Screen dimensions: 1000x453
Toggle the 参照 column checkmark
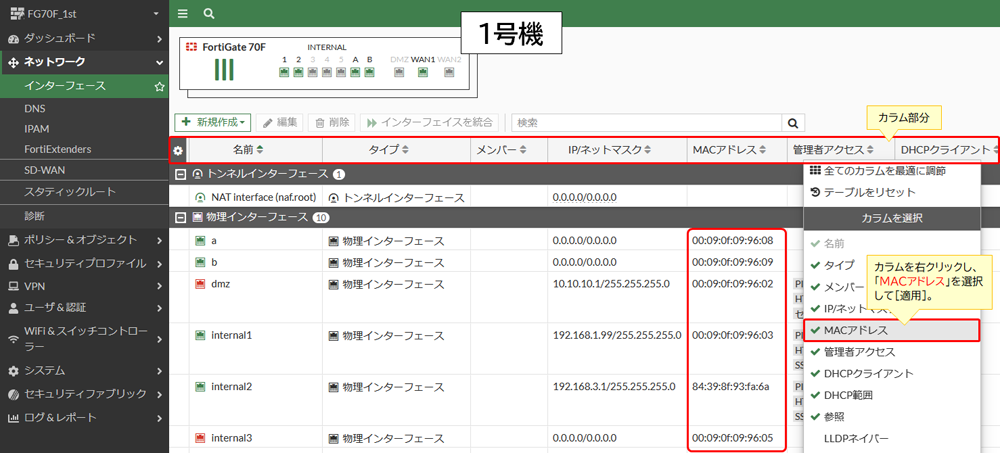tap(814, 417)
